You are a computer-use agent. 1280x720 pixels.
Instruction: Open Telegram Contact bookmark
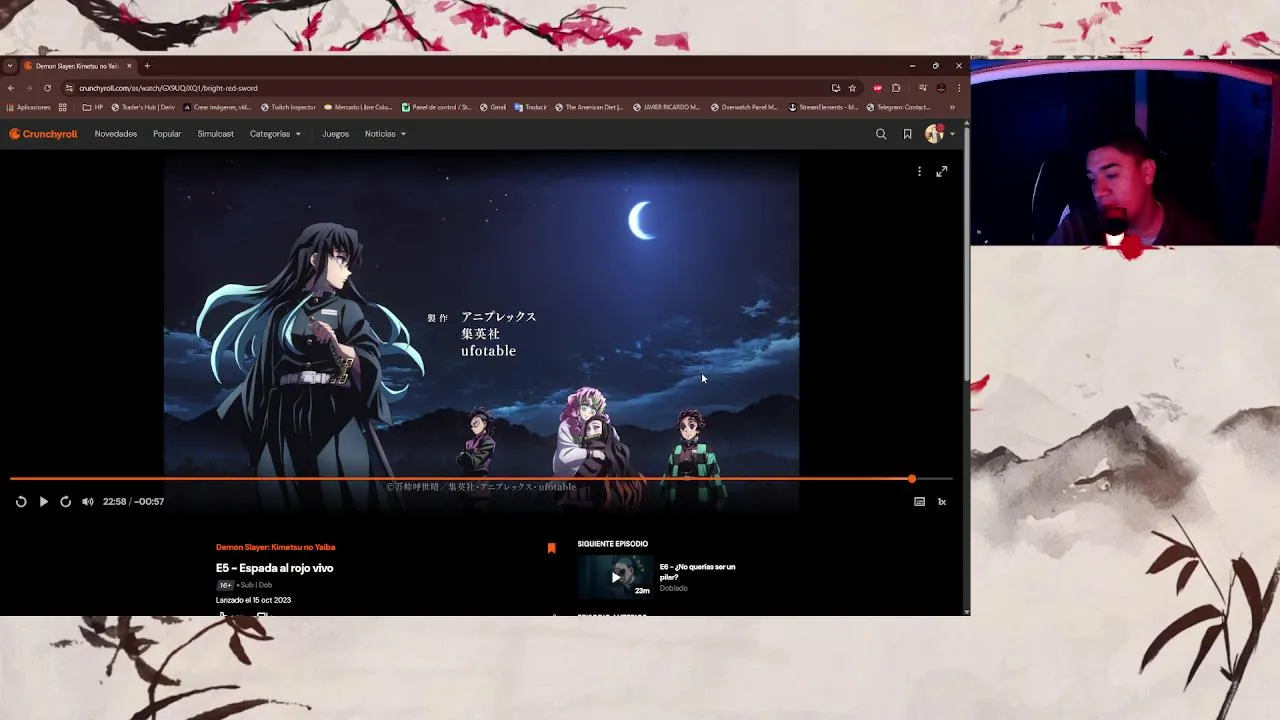[899, 107]
